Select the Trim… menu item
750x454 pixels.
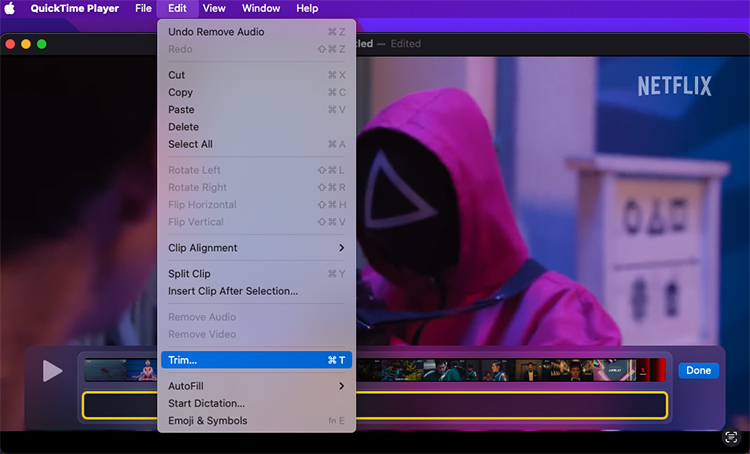[256, 360]
